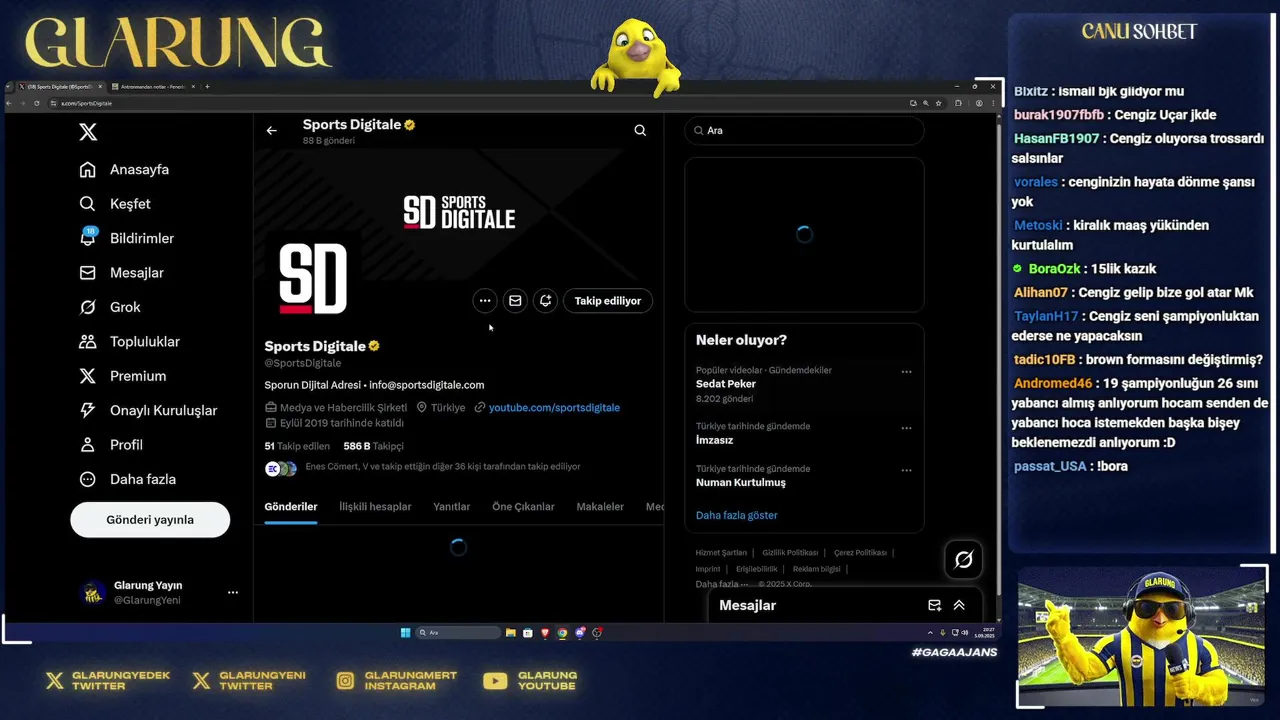Viewport: 1280px width, 720px height.
Task: Click the Sports Digitale SD profile avatar
Action: click(313, 279)
